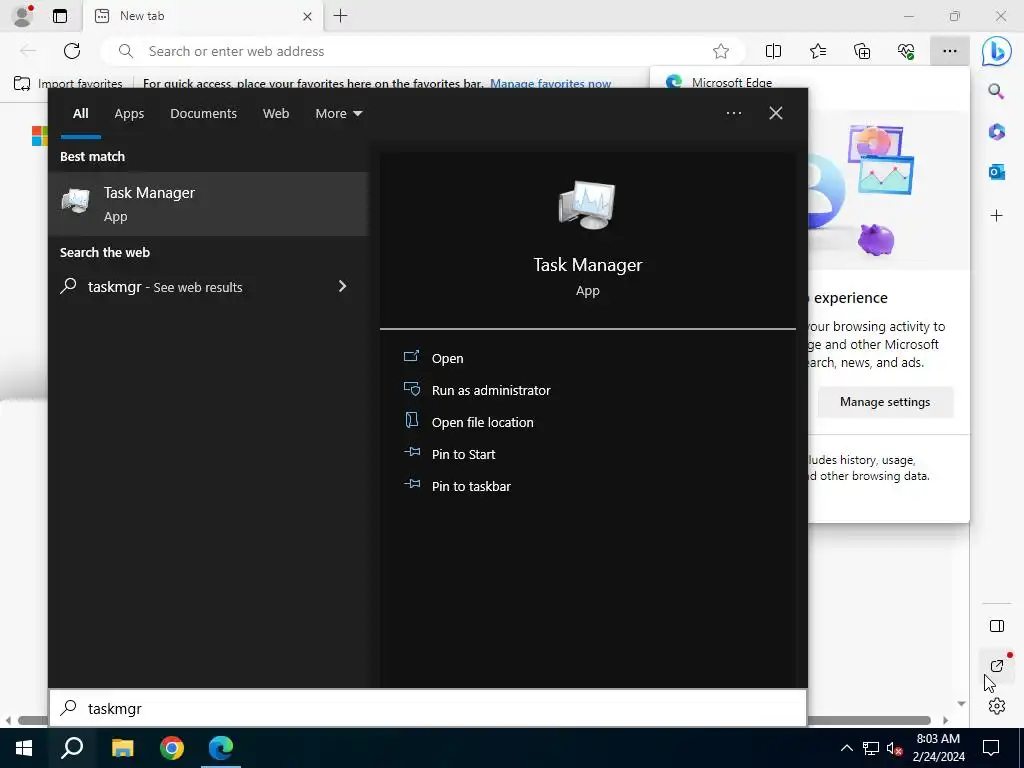Refresh the Edge page
The image size is (1024, 768).
(72, 51)
